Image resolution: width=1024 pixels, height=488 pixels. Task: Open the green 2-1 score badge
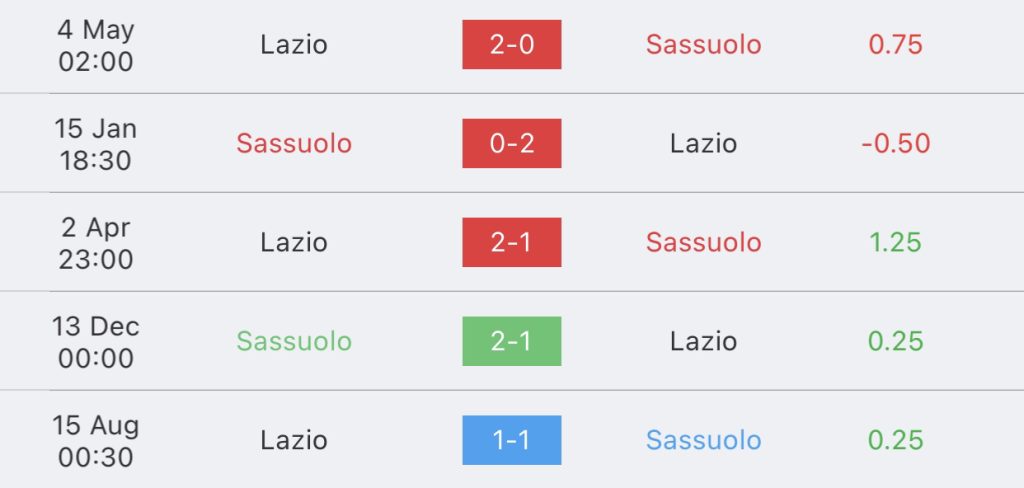511,341
